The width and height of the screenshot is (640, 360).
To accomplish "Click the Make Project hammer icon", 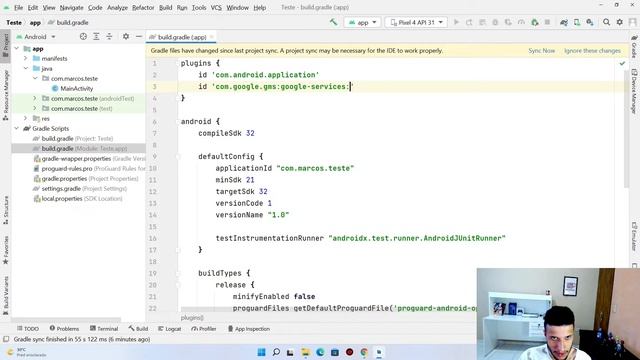I will (333, 22).
